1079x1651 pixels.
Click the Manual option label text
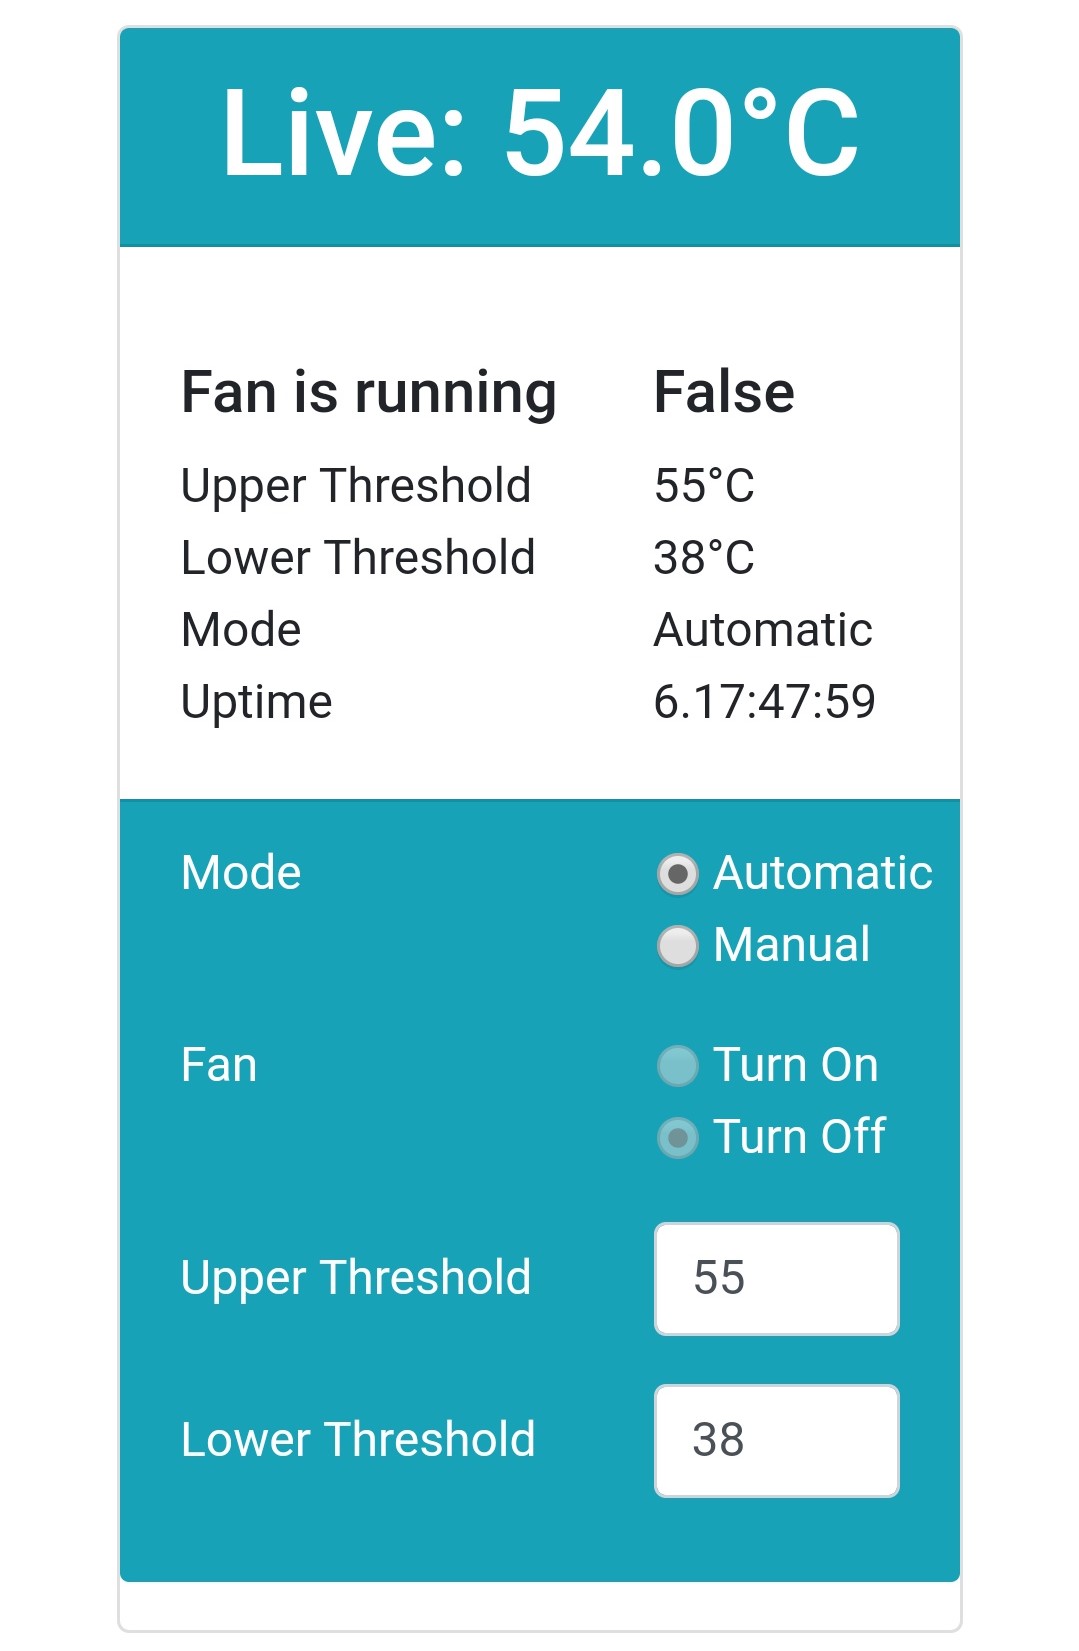coord(792,945)
